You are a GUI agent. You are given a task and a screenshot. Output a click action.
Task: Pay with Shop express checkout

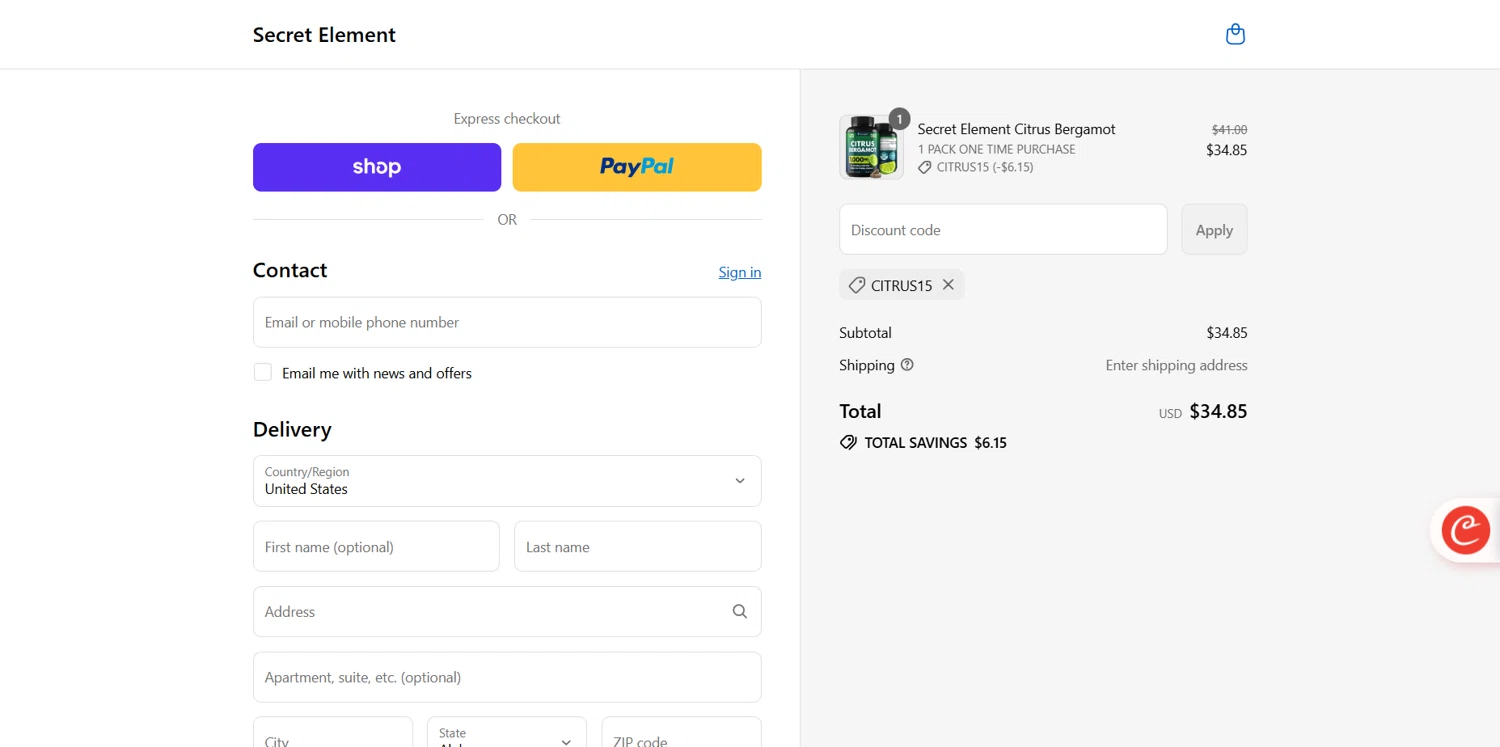[377, 167]
